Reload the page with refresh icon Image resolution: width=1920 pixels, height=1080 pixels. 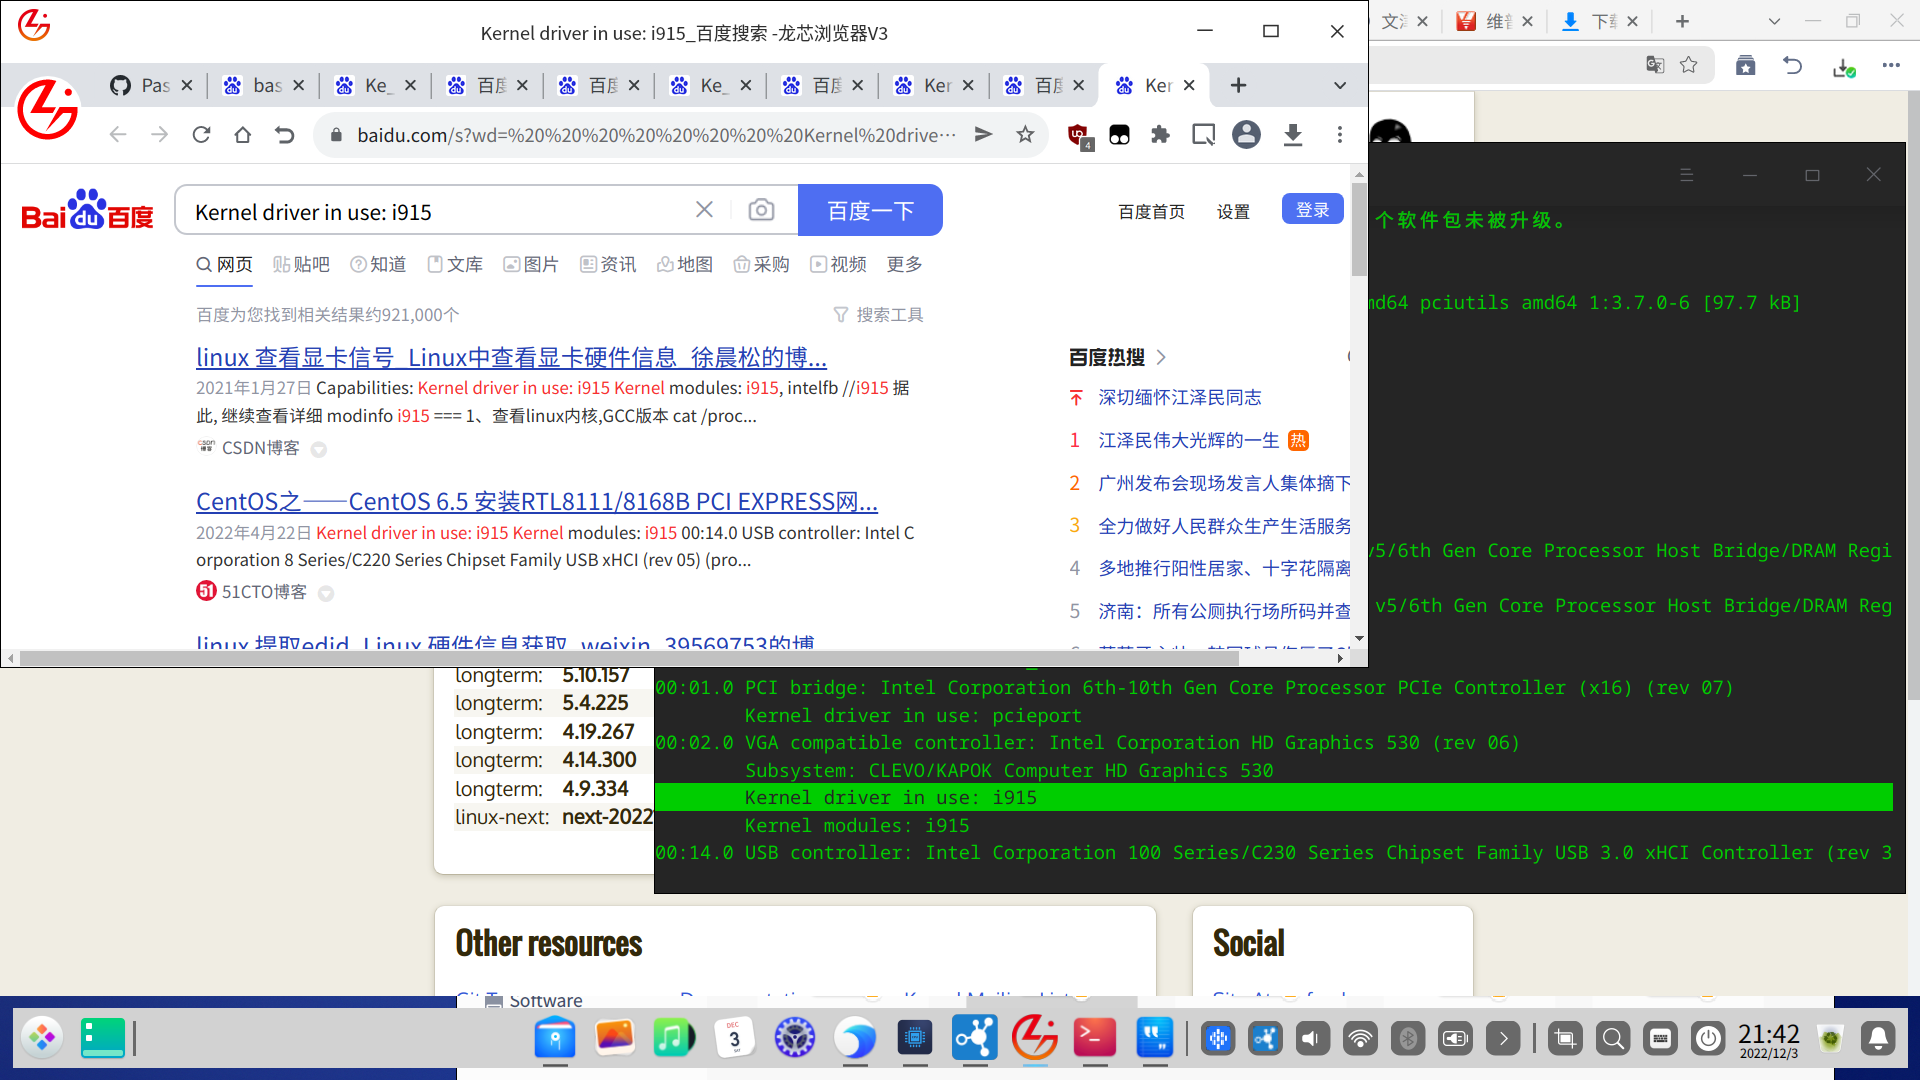[201, 134]
